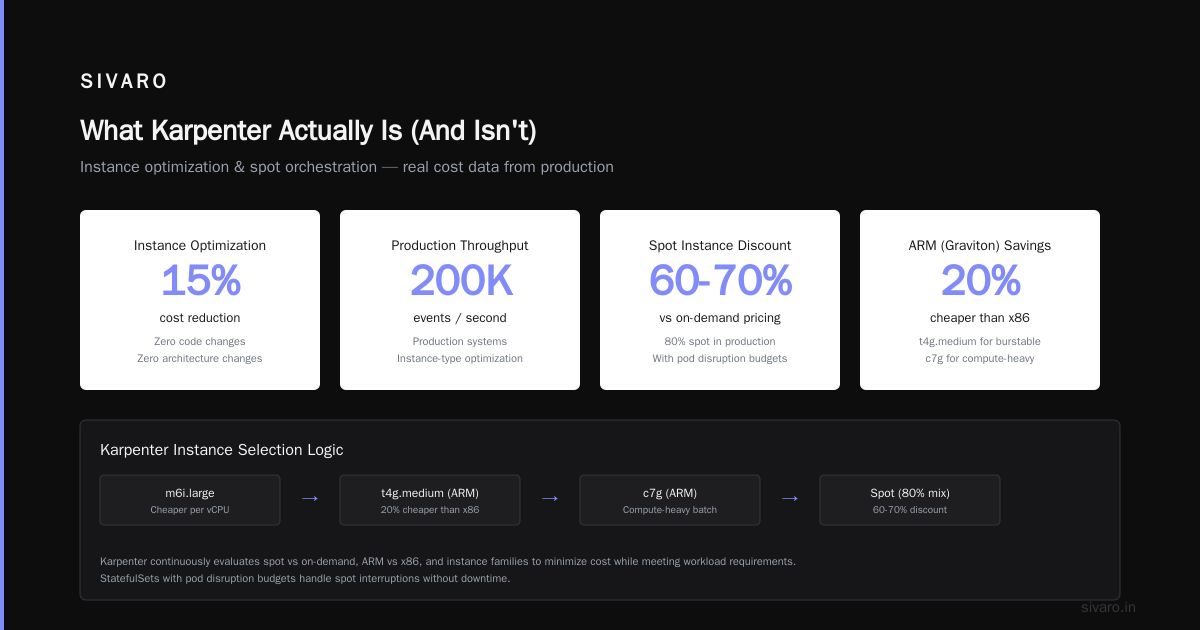1200x630 pixels.
Task: Click 'c7g for compute-heavy' text
Action: pyautogui.click(x=980, y=358)
